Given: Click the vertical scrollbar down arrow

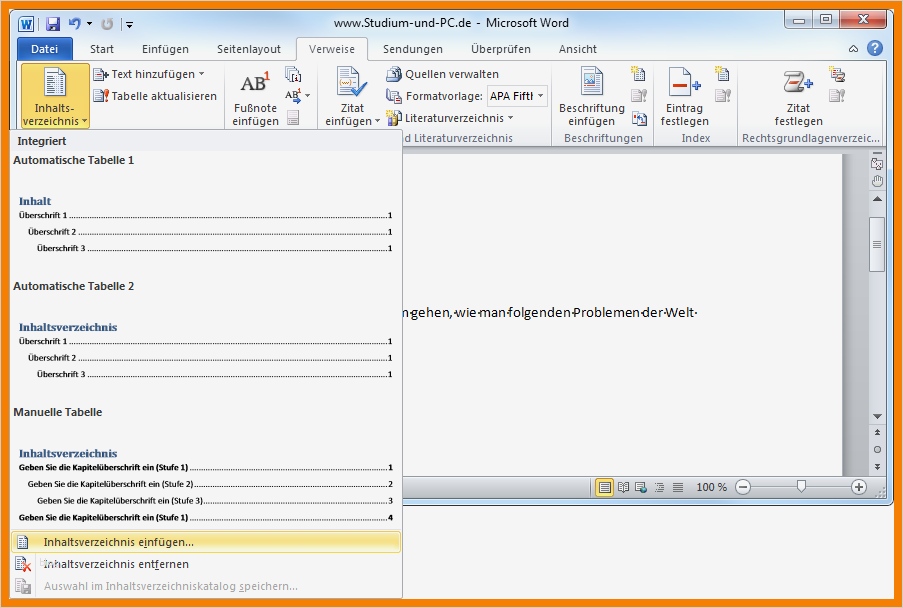Looking at the screenshot, I should pos(877,416).
